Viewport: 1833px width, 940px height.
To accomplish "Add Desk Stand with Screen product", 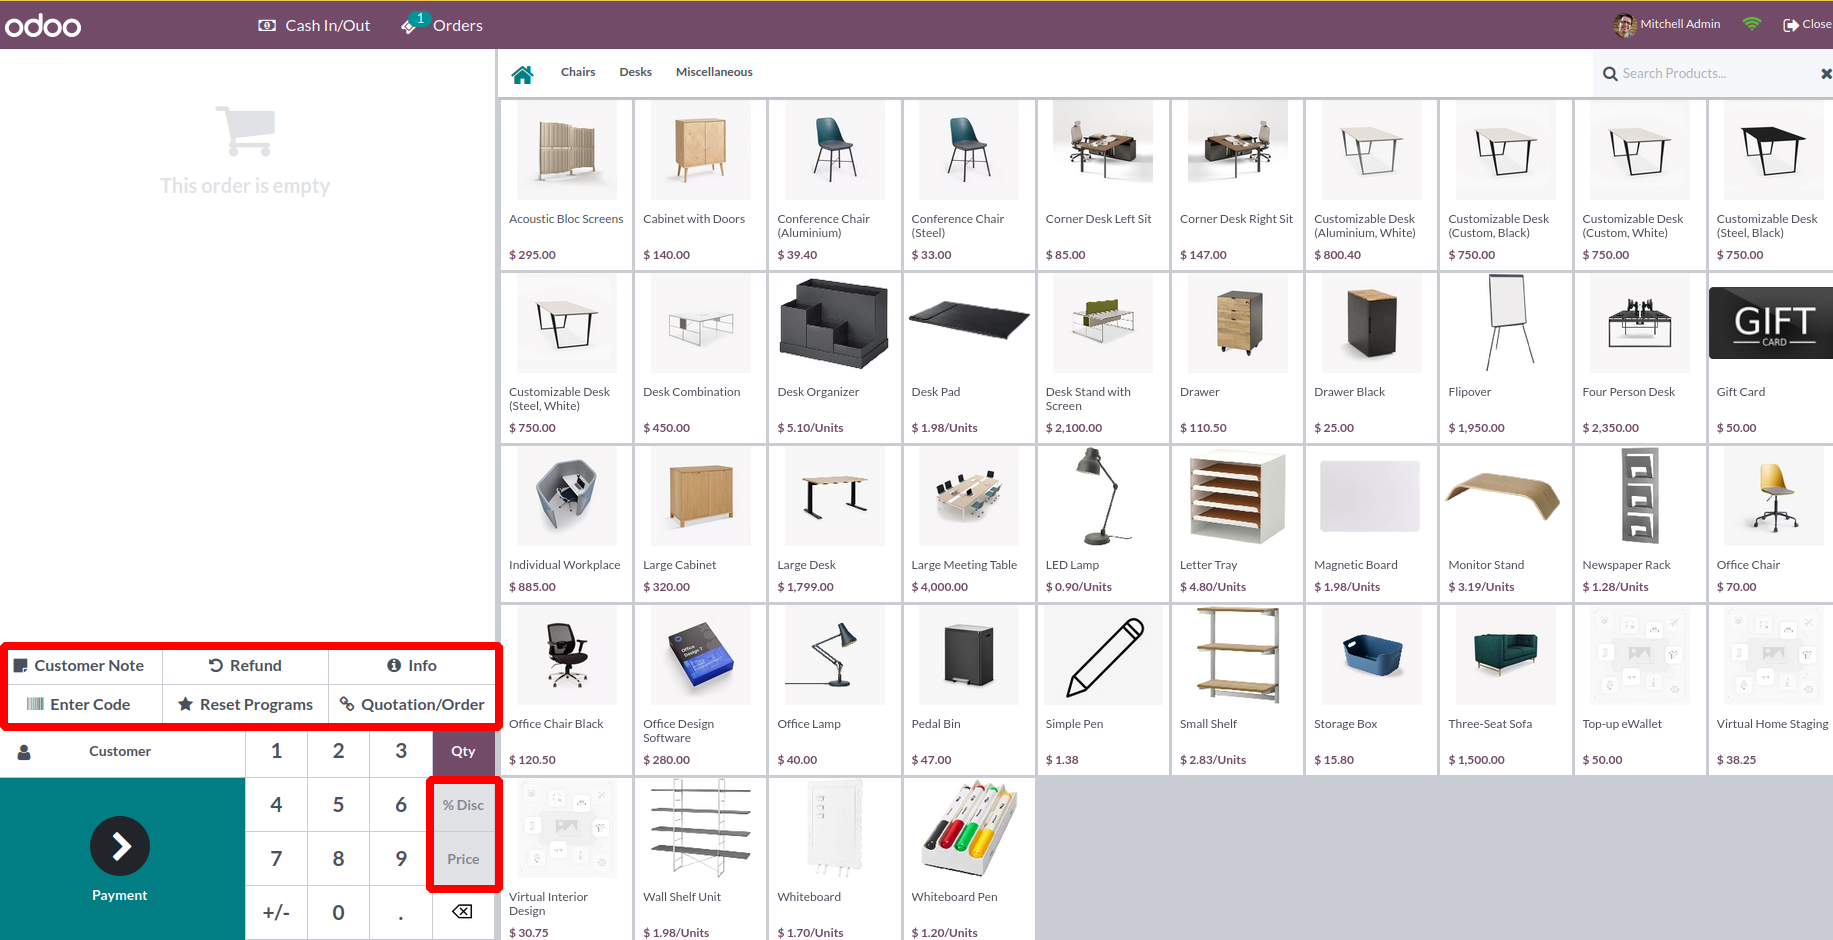I will (1103, 358).
